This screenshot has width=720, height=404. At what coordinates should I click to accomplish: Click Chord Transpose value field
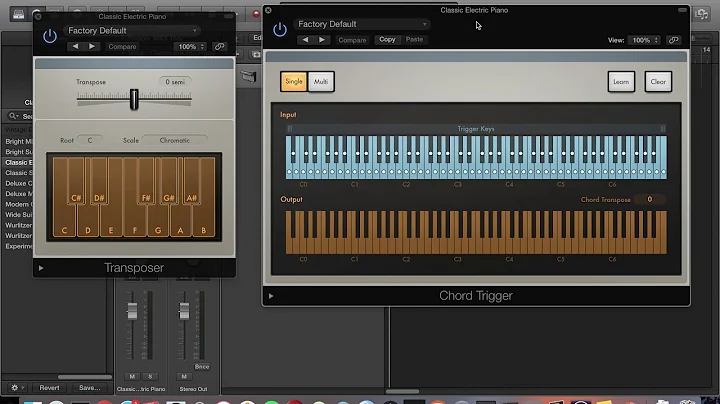coord(649,199)
